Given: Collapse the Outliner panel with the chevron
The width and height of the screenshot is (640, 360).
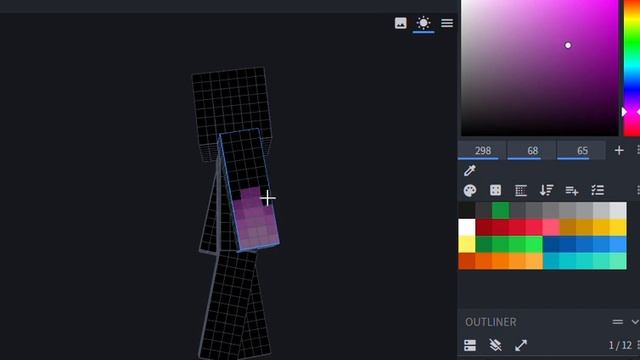Looking at the screenshot, I should click(635, 322).
